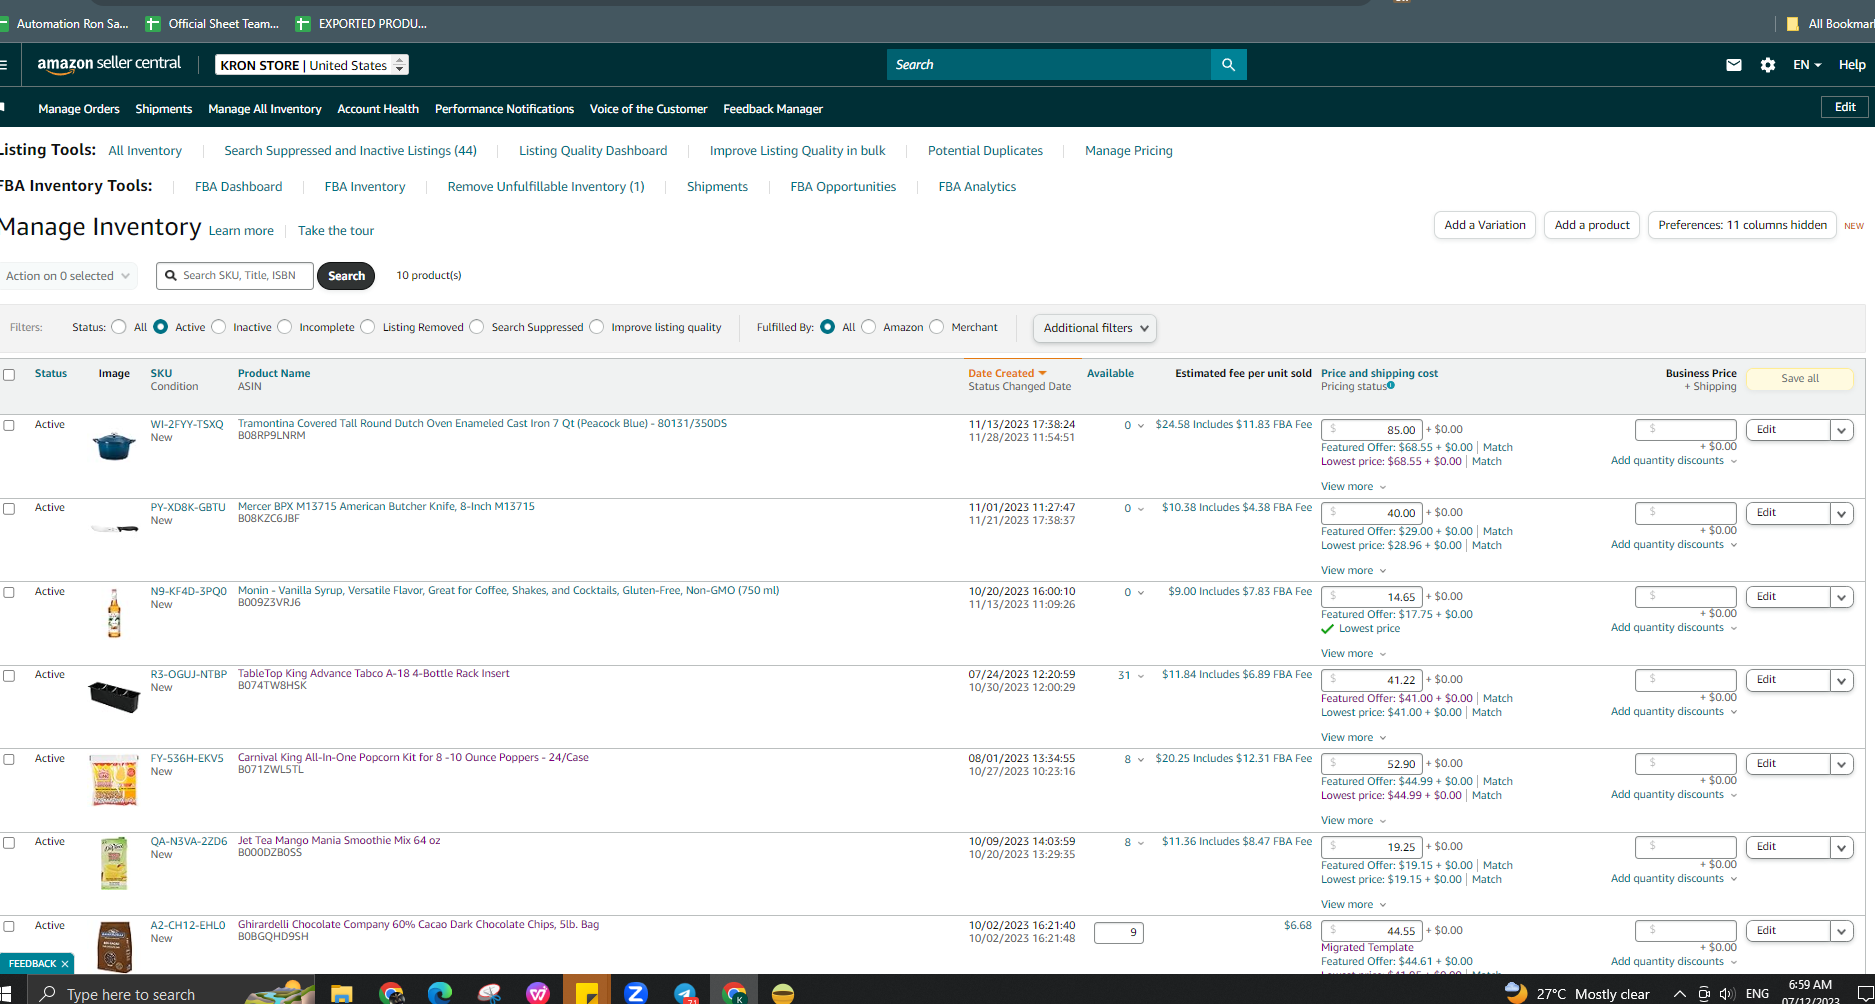The width and height of the screenshot is (1875, 1004).
Task: Open the Jet Tea Mango Smoothie thumbnail
Action: pos(114,863)
